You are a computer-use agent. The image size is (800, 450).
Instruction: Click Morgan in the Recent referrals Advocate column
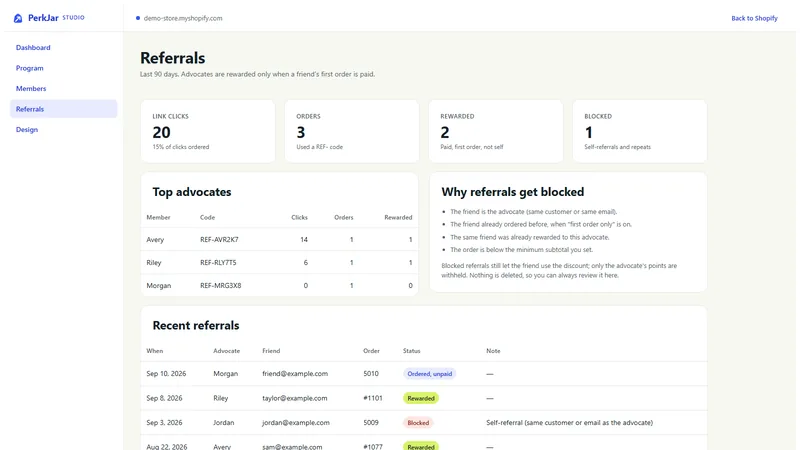click(226, 373)
